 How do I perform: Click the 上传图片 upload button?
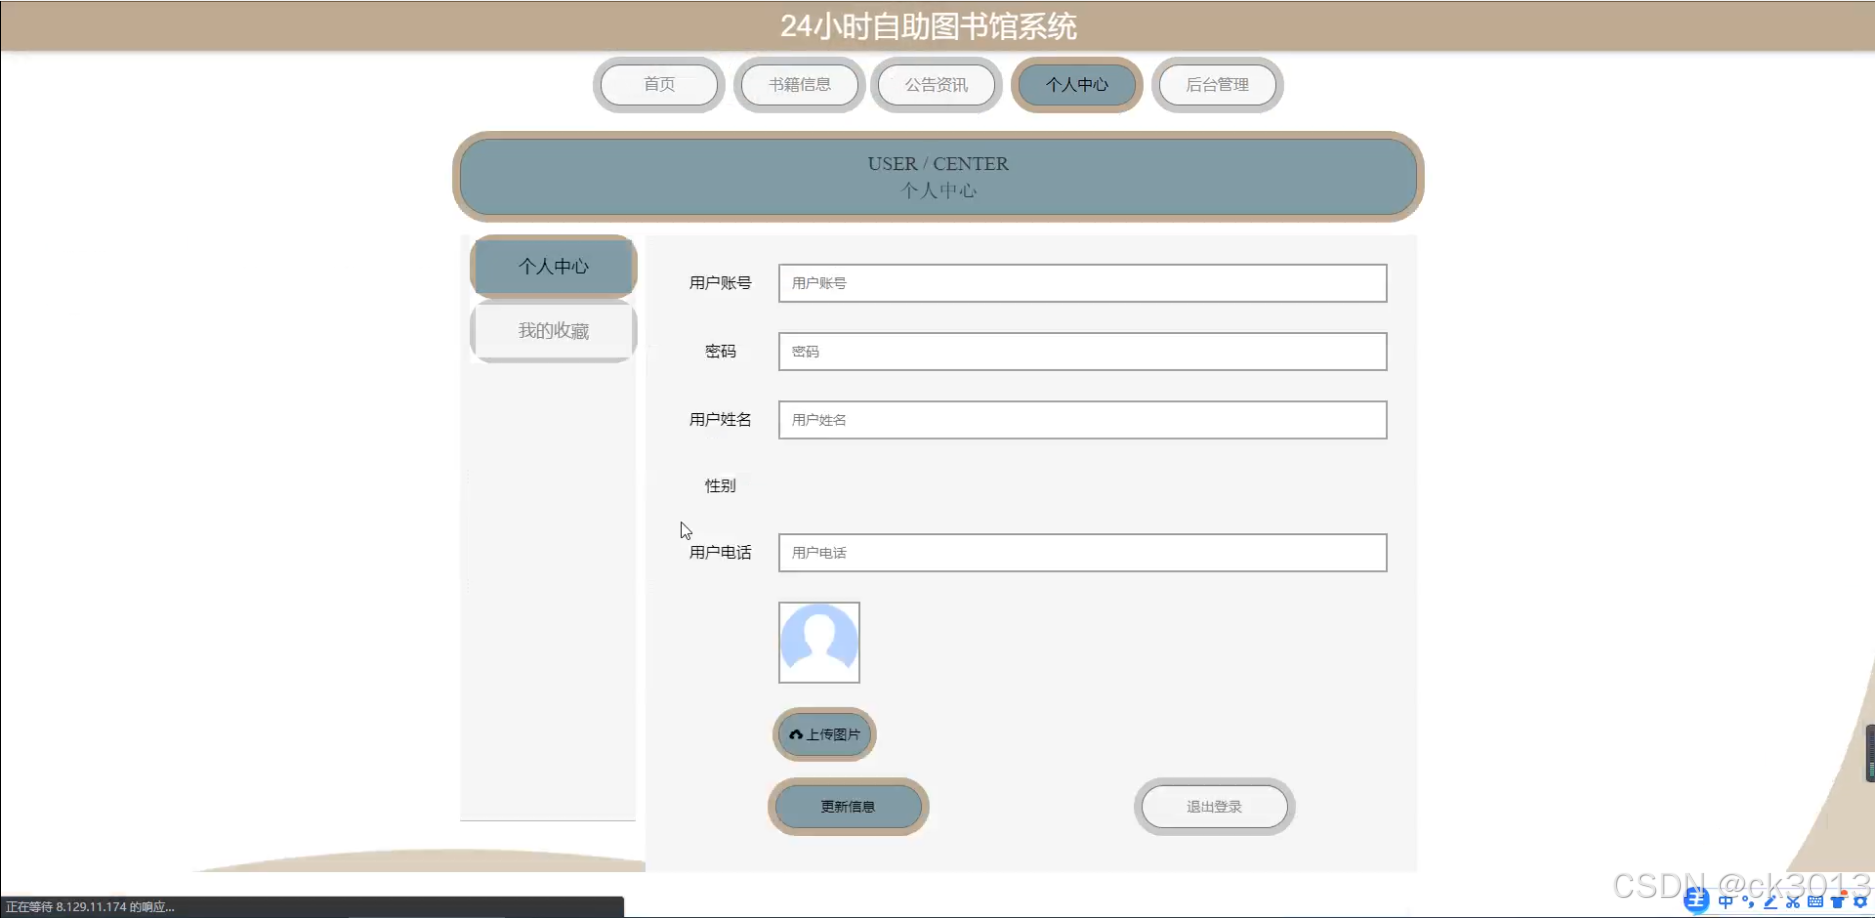tap(824, 734)
